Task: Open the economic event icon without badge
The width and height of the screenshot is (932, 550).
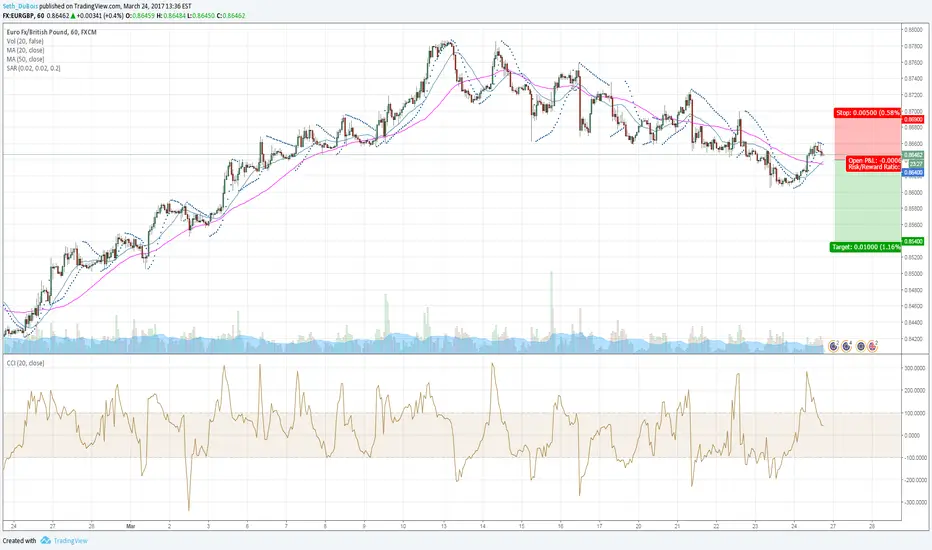Action: [861, 346]
